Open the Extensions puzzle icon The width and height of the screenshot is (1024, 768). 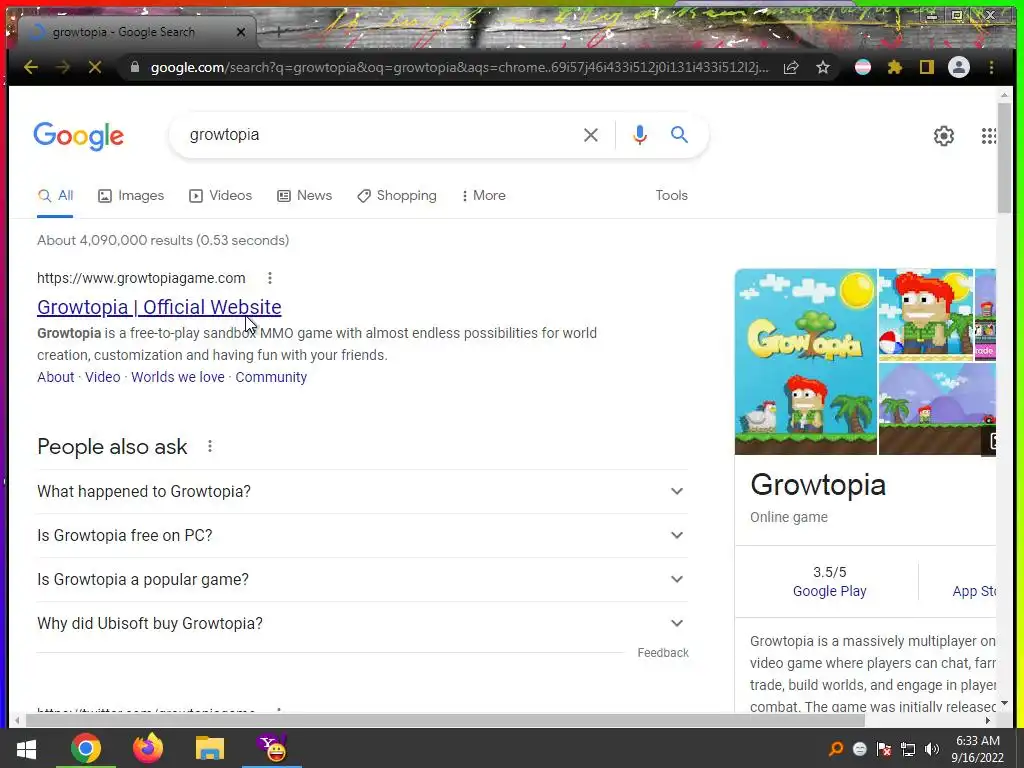pos(895,67)
